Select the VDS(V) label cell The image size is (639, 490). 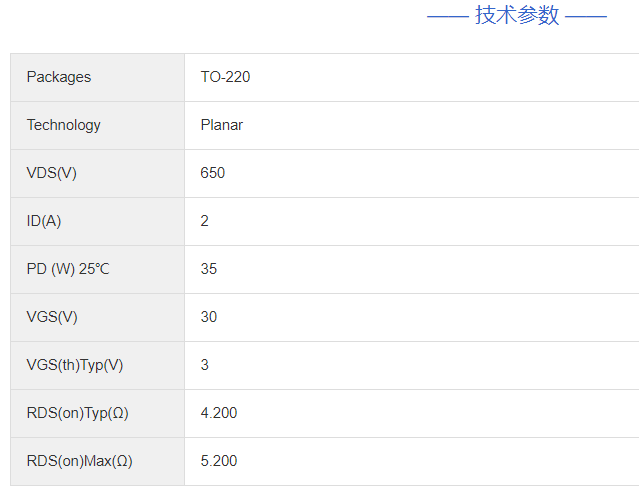(x=52, y=173)
